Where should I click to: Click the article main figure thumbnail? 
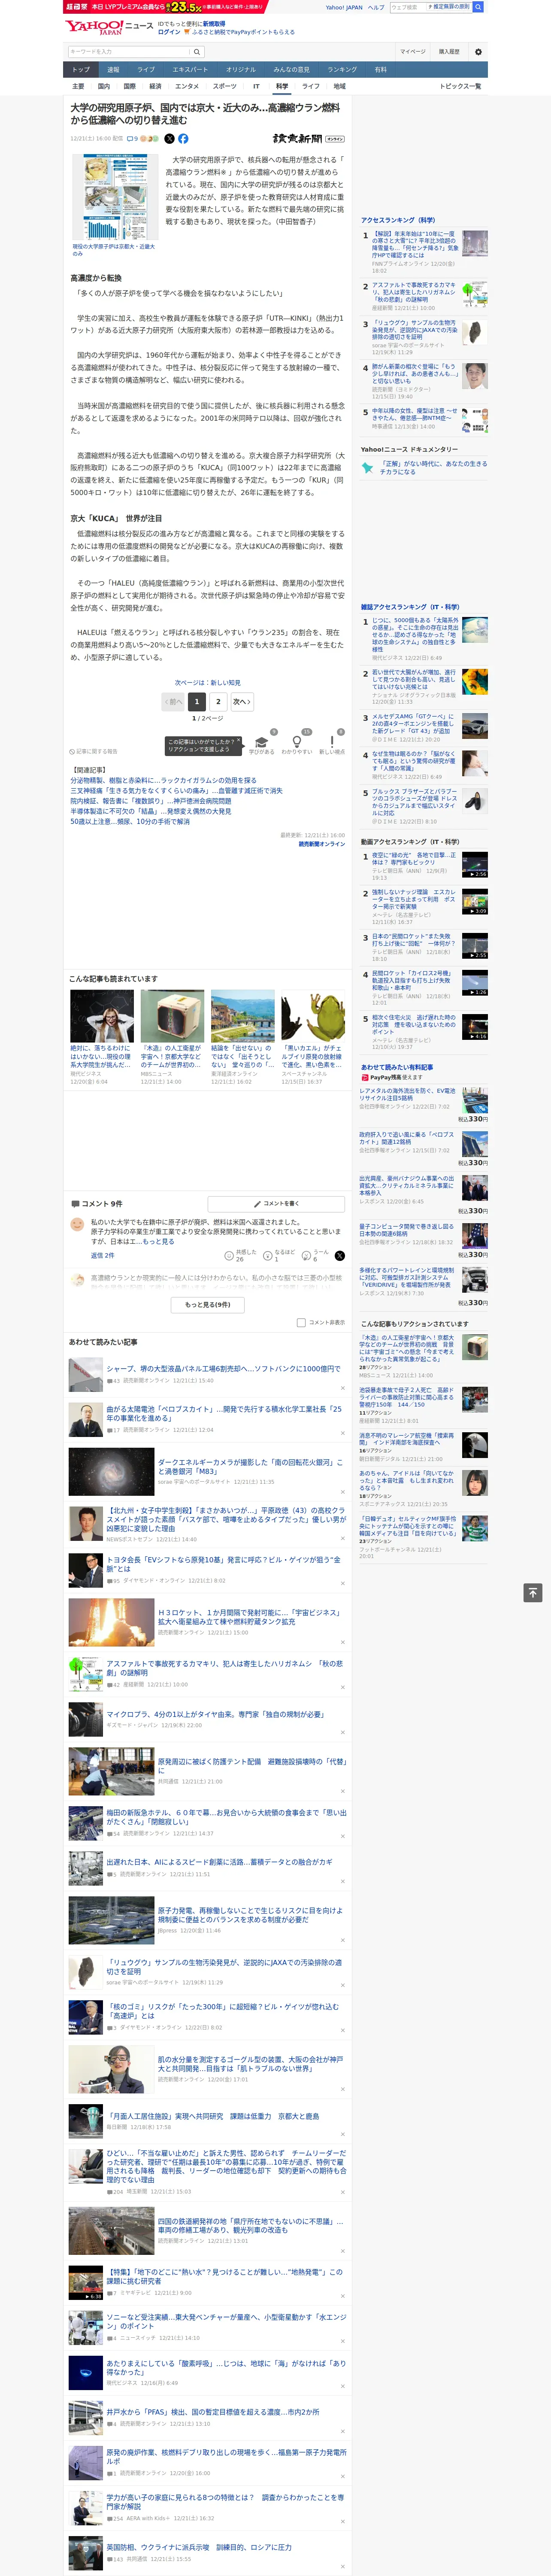115,197
